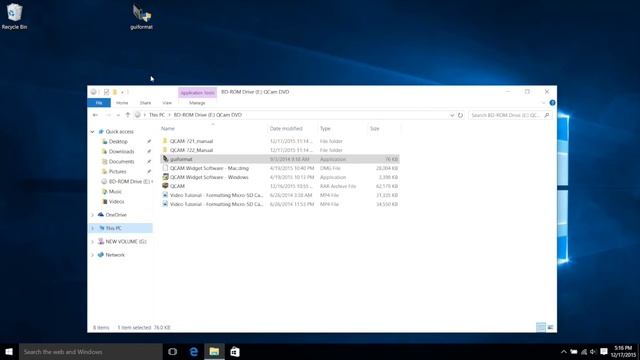640x360 pixels.
Task: Open Pictures in Quick access
Action: (117, 172)
